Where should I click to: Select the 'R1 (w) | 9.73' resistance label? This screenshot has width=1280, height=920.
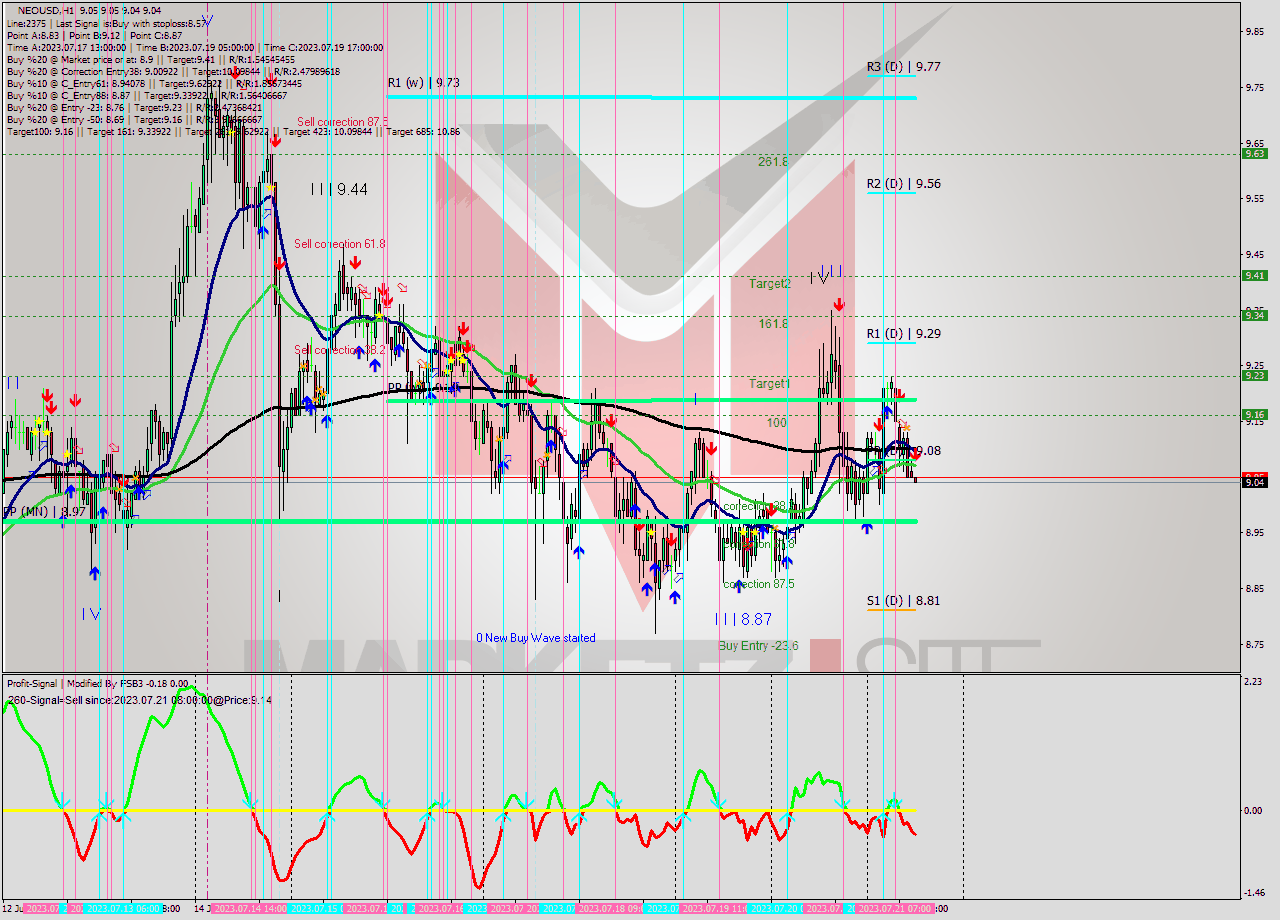pyautogui.click(x=424, y=83)
